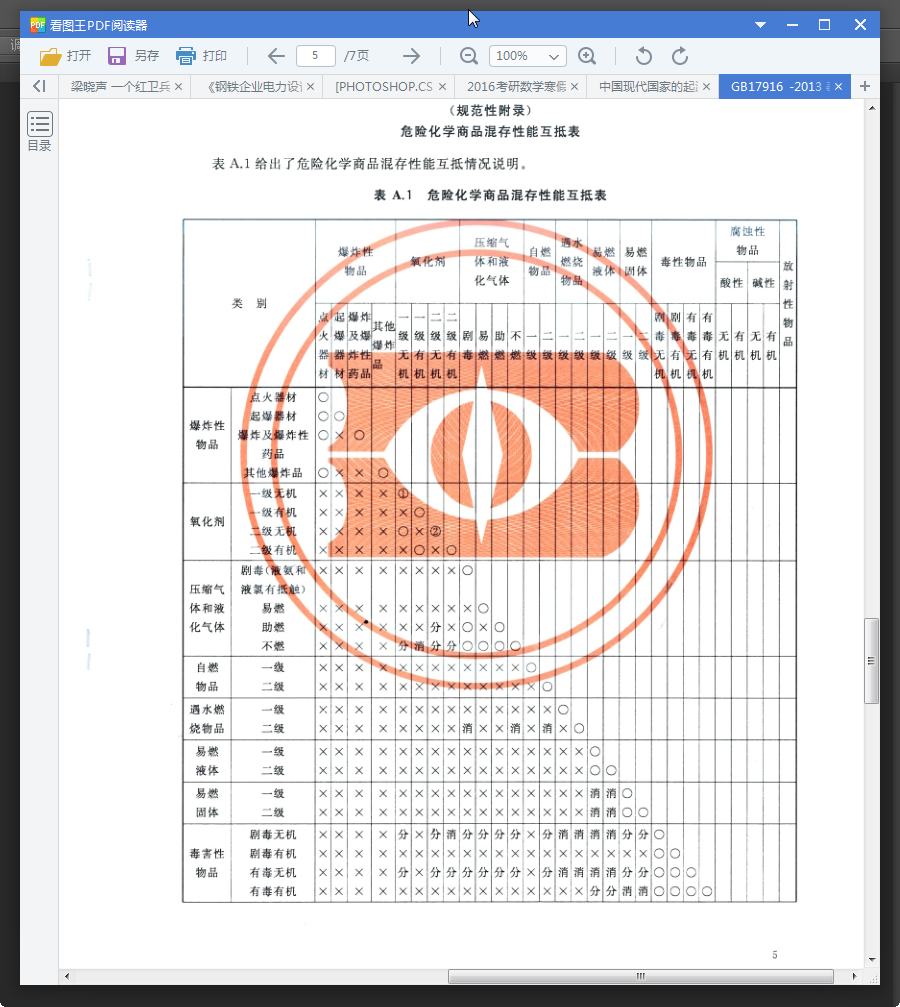Collapse tab list with left arrow
Viewport: 900px width, 1007px height.
tap(39, 86)
